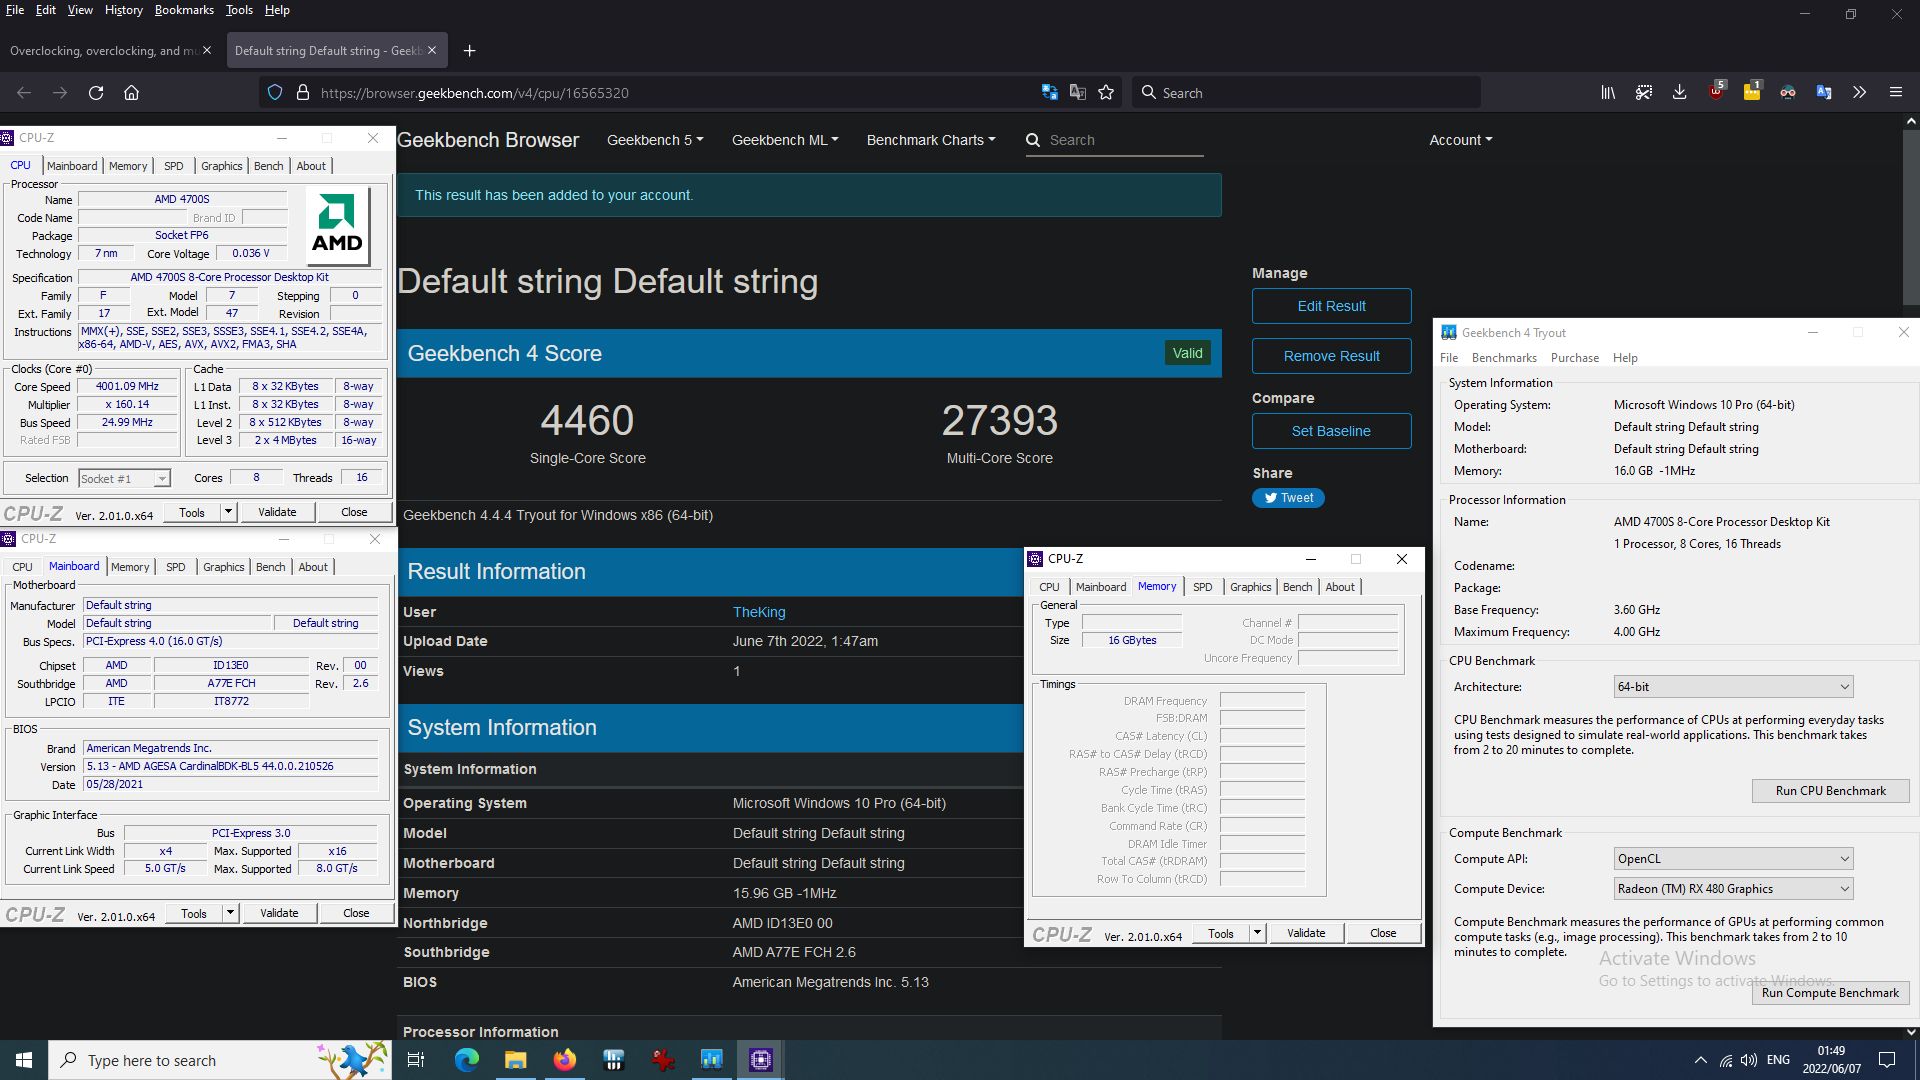Screen dimensions: 1920x1080
Task: Click Validate in CPU-Z Memory window
Action: coord(1305,933)
